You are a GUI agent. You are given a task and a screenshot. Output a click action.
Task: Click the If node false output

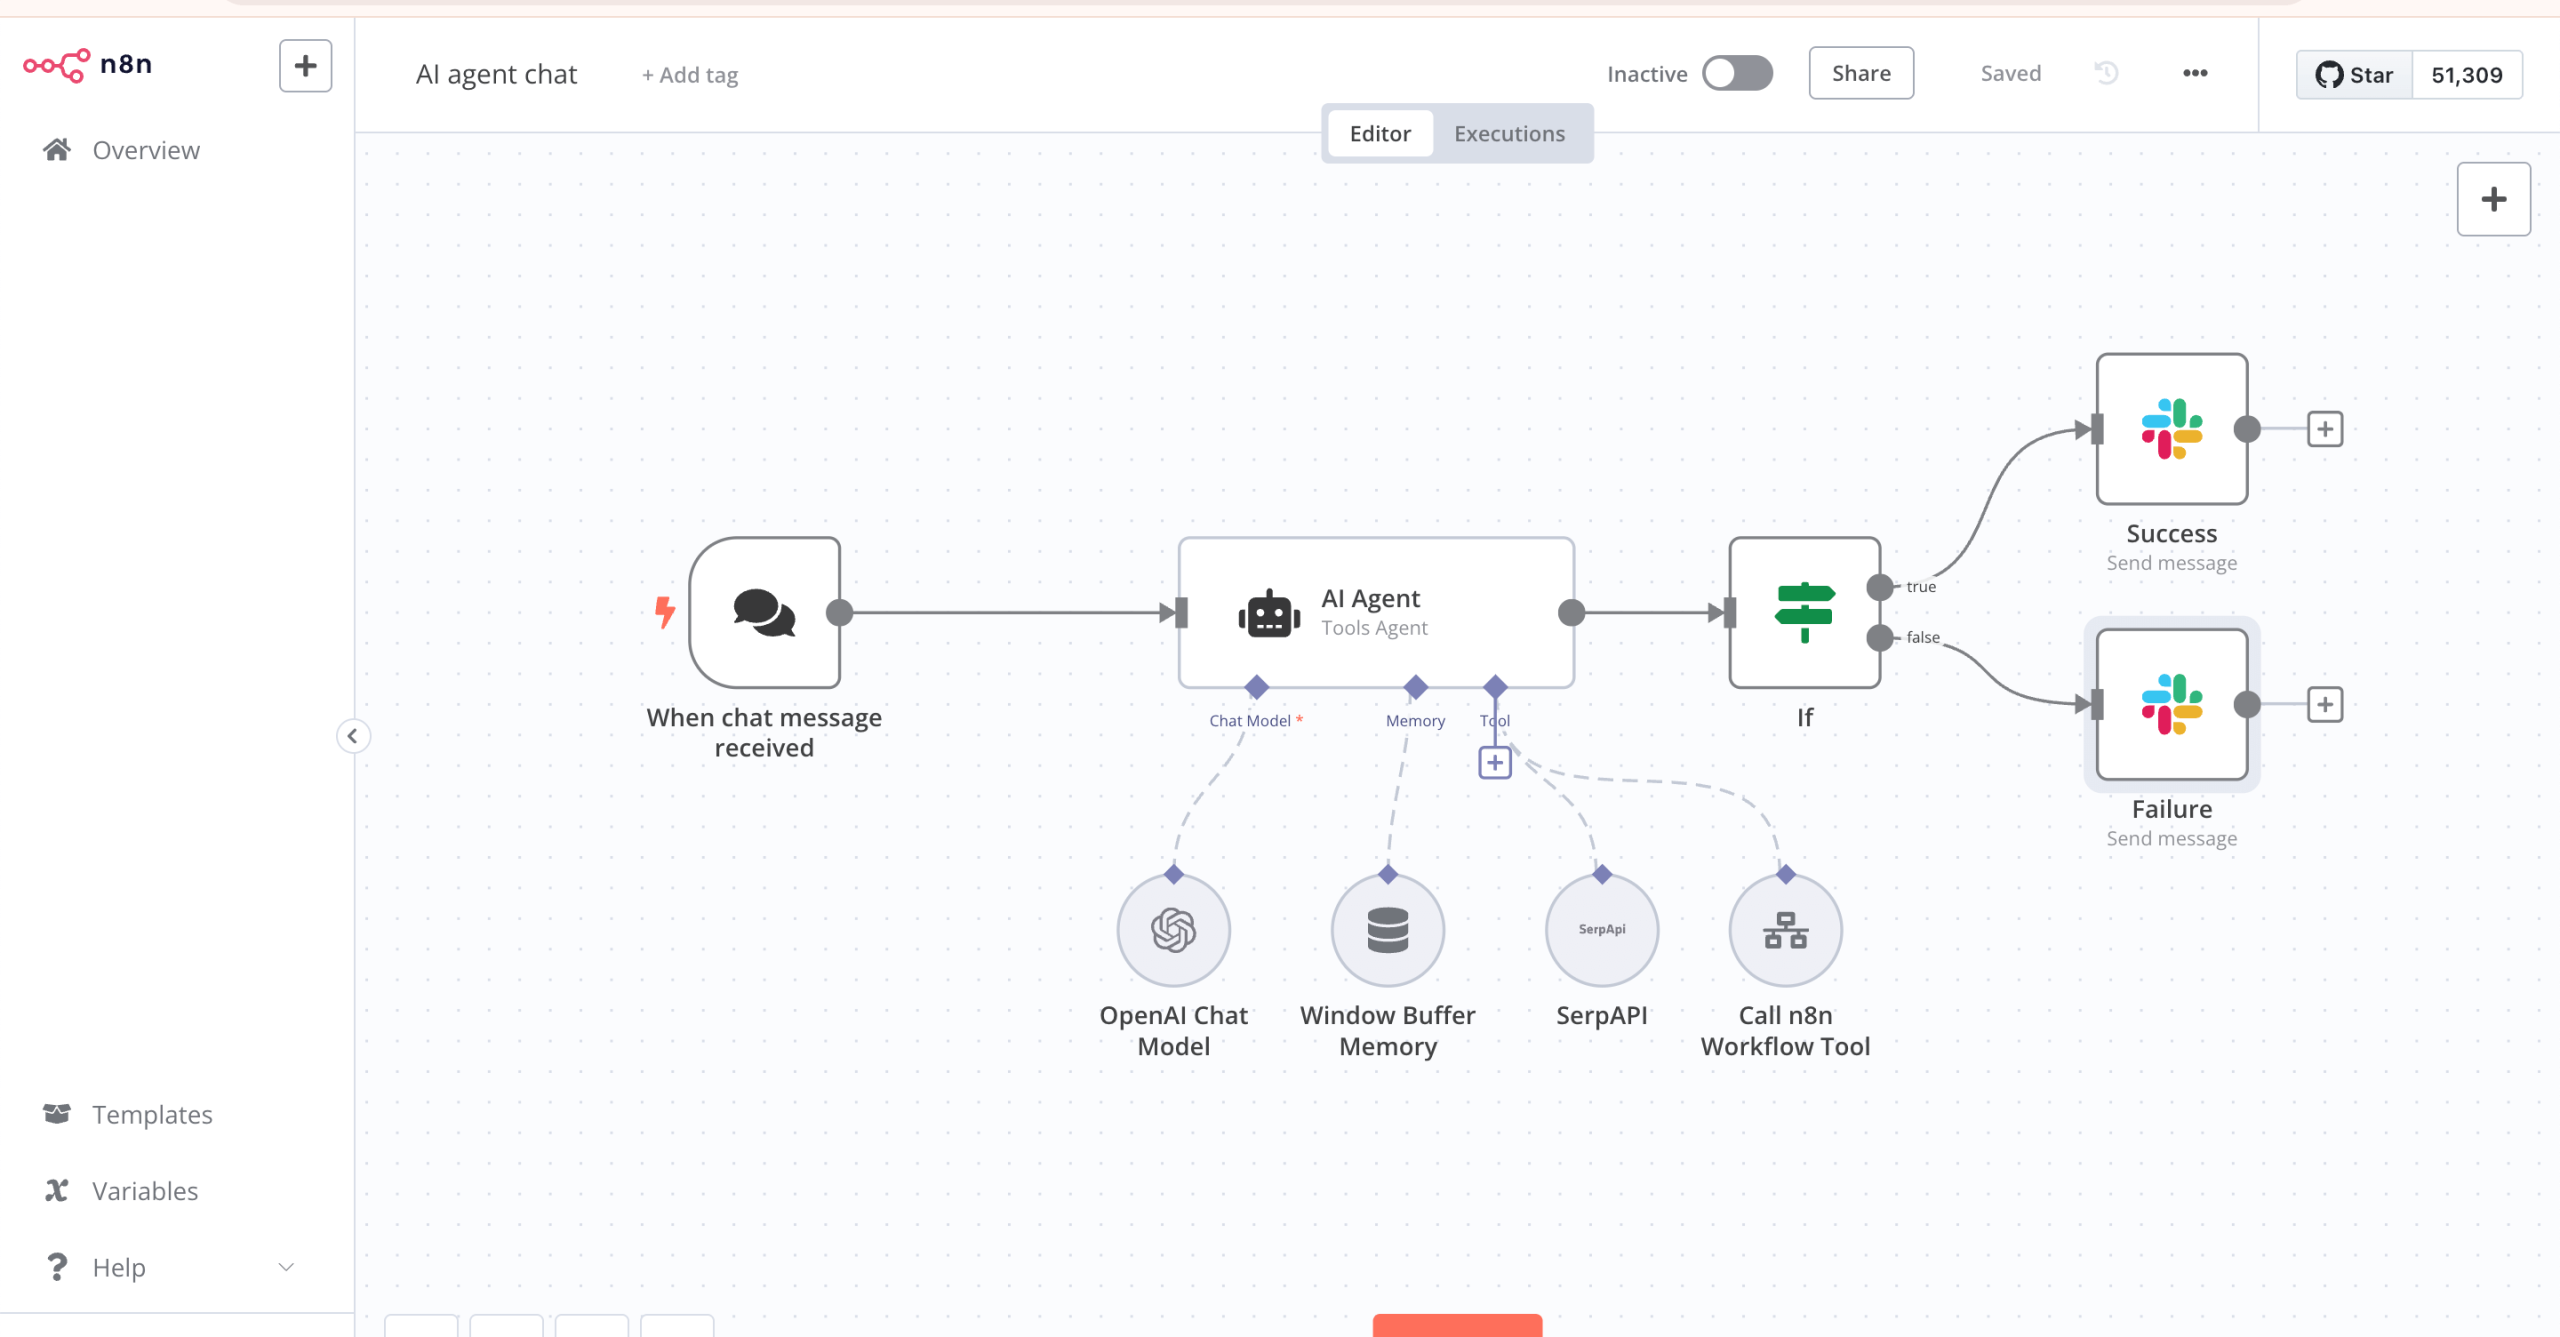pyautogui.click(x=1880, y=637)
